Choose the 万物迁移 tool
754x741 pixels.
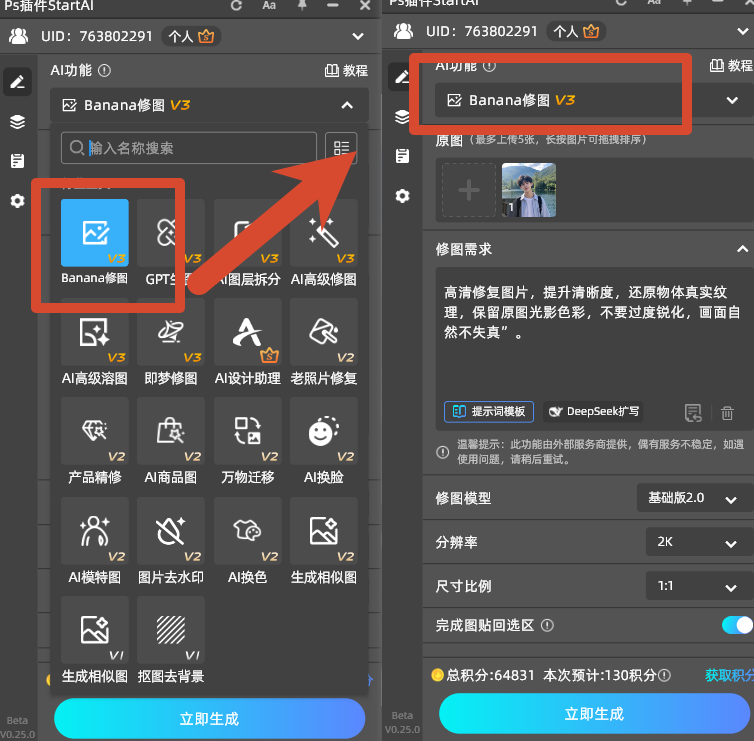click(248, 431)
